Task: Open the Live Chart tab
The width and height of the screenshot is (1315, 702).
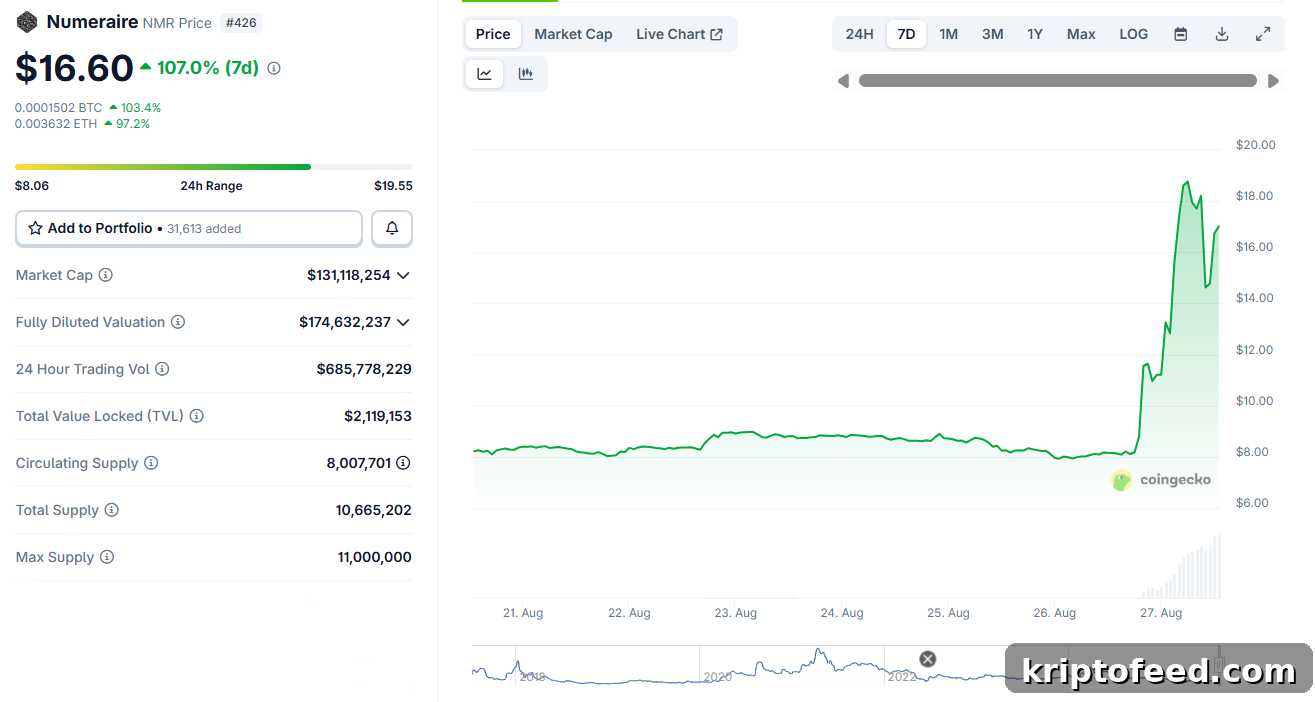Action: (679, 34)
